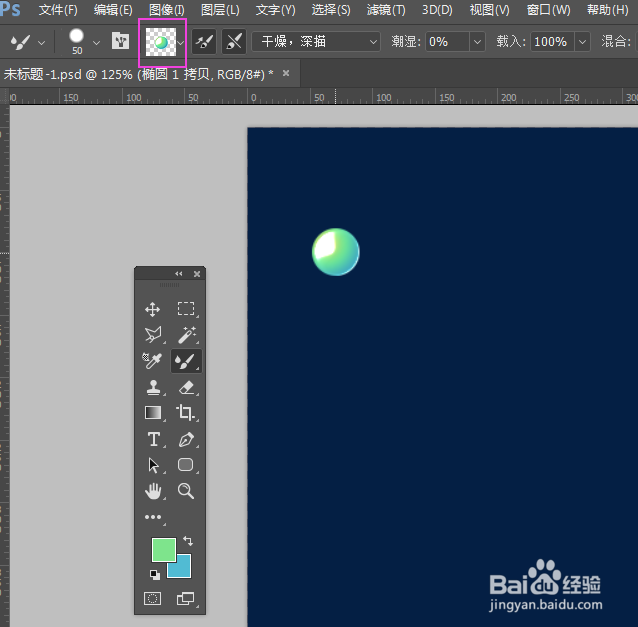This screenshot has width=638, height=627.
Task: Select the Eraser tool
Action: pyautogui.click(x=186, y=387)
